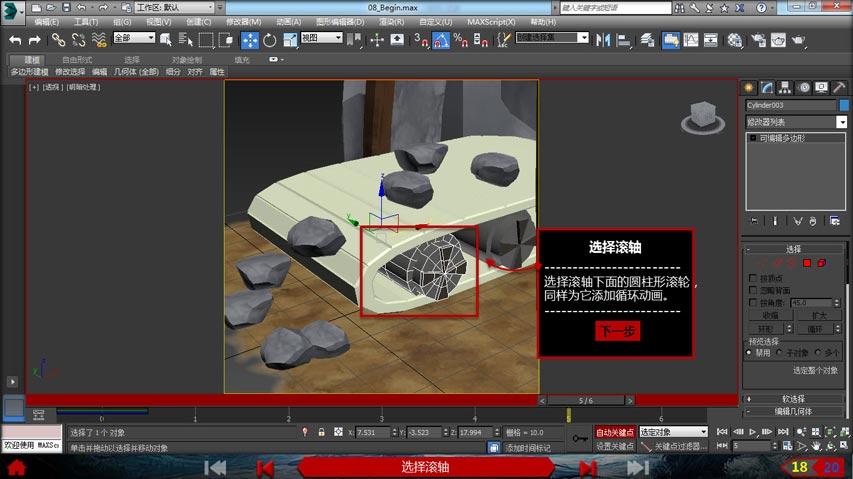The image size is (853, 479).
Task: Enable the 按角度 checkbox
Action: pos(753,302)
